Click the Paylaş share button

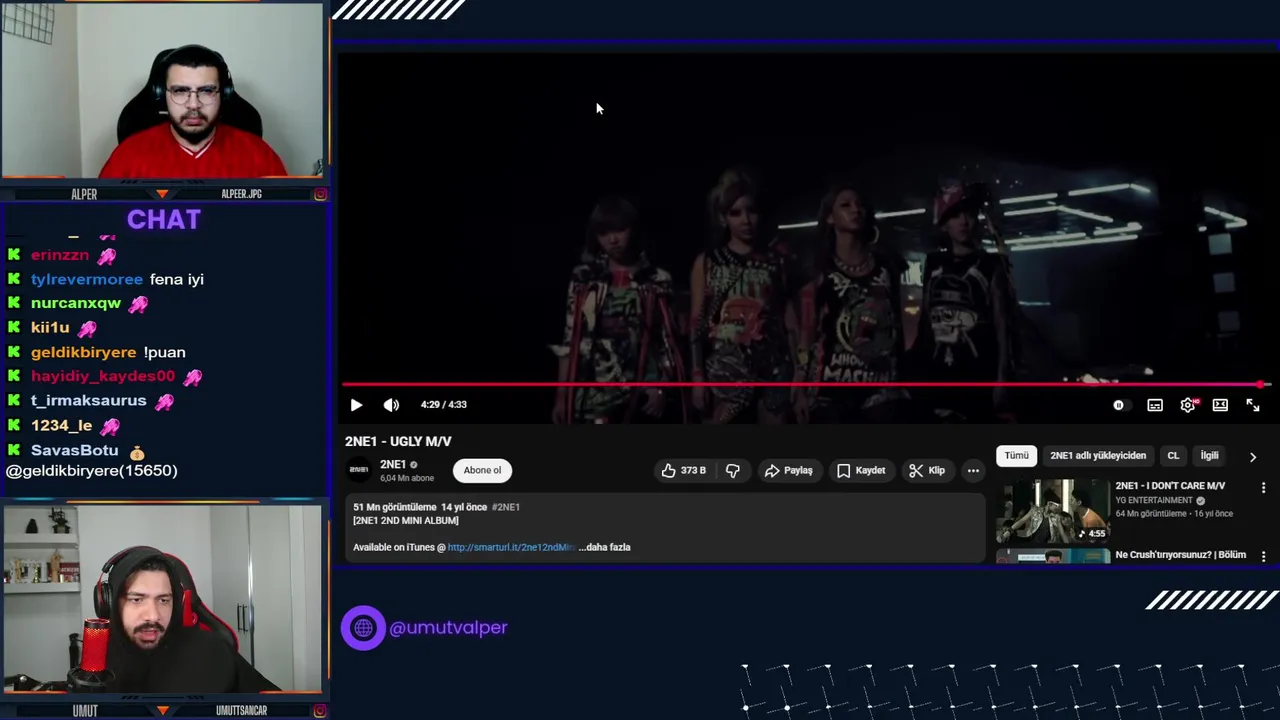point(789,470)
